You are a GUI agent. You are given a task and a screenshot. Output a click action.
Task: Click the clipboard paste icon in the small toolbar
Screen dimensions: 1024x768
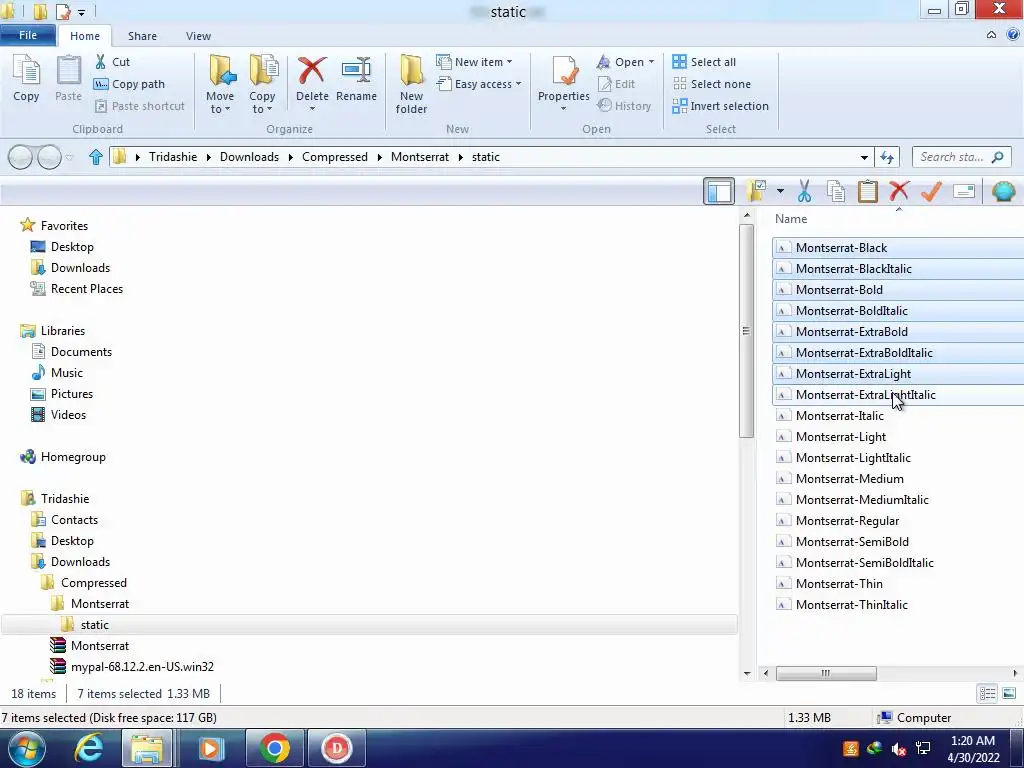pyautogui.click(x=867, y=191)
